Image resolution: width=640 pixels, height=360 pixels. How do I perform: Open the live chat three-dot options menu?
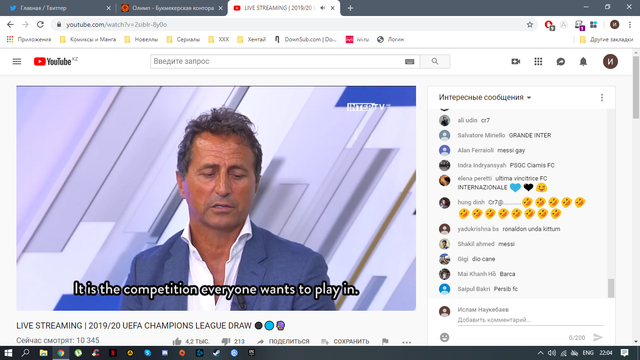[602, 98]
